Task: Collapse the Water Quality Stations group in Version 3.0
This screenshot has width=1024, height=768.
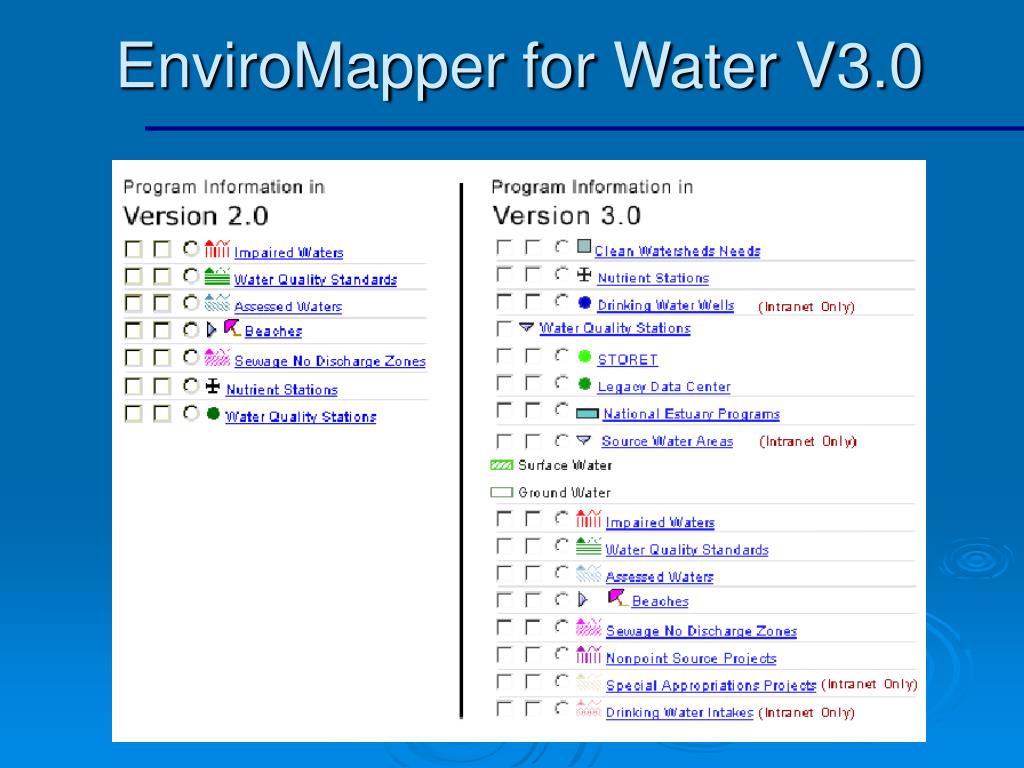Action: click(x=526, y=327)
